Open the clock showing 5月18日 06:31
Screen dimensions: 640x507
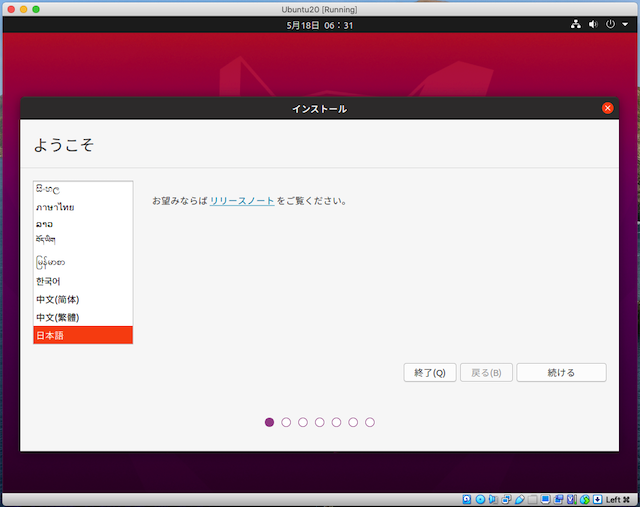319,25
